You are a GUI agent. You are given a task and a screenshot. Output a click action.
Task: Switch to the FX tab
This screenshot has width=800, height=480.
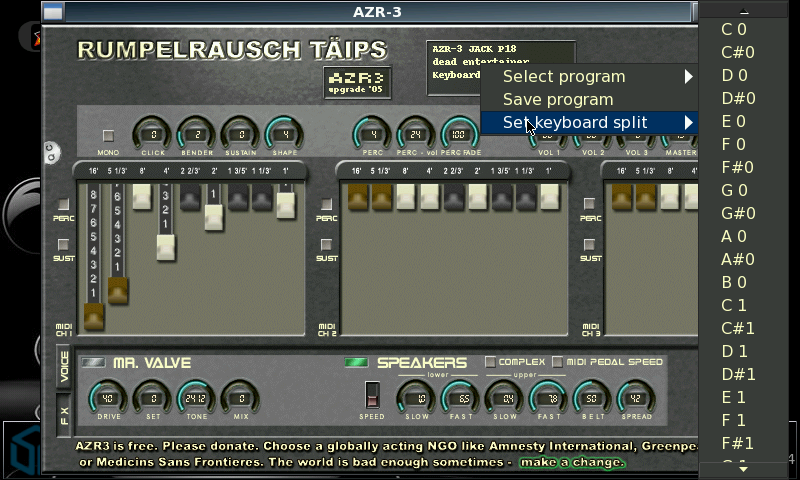(x=64, y=415)
